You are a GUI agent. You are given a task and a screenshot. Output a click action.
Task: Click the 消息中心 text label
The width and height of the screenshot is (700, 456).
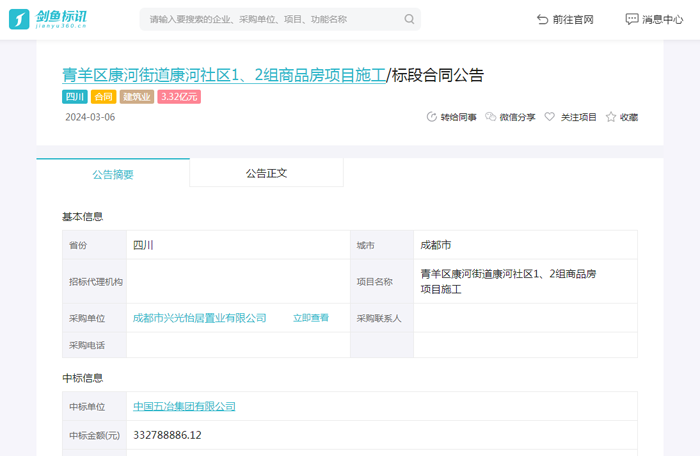pos(662,19)
